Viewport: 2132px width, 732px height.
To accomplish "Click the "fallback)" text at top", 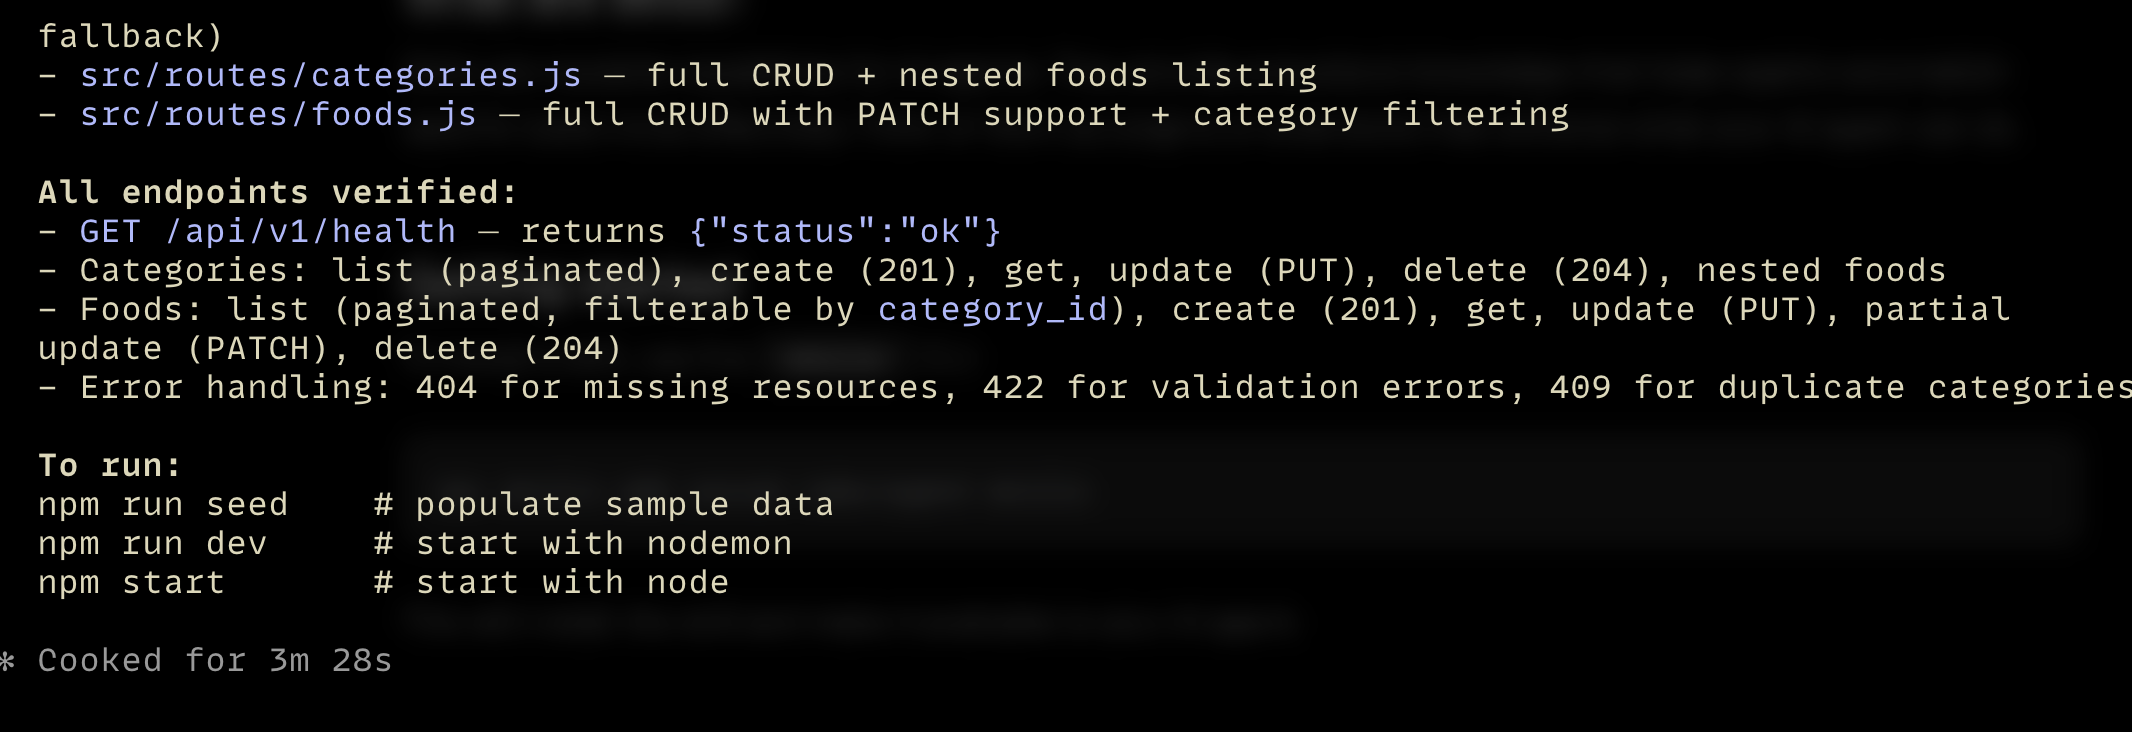I will coord(130,37).
